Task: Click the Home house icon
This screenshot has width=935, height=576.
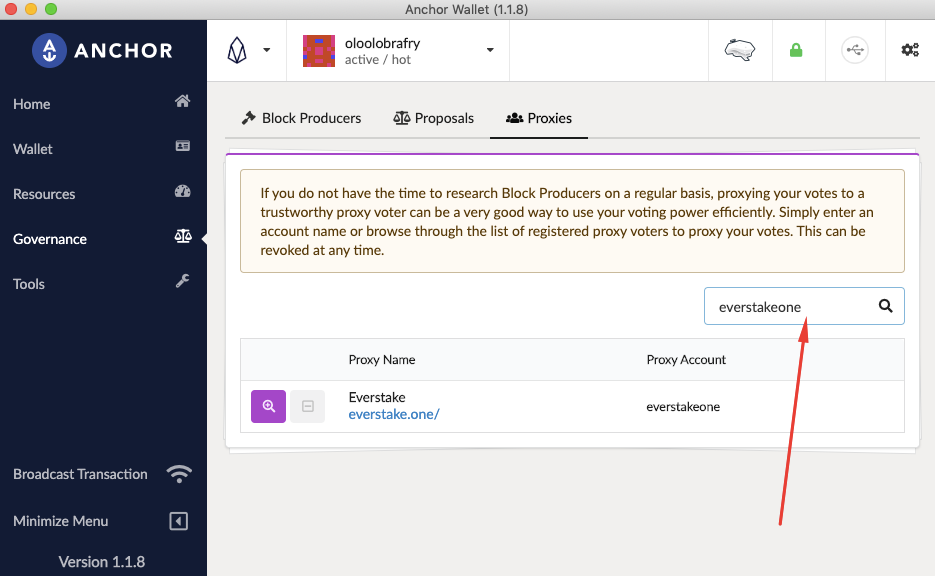Action: pyautogui.click(x=182, y=101)
